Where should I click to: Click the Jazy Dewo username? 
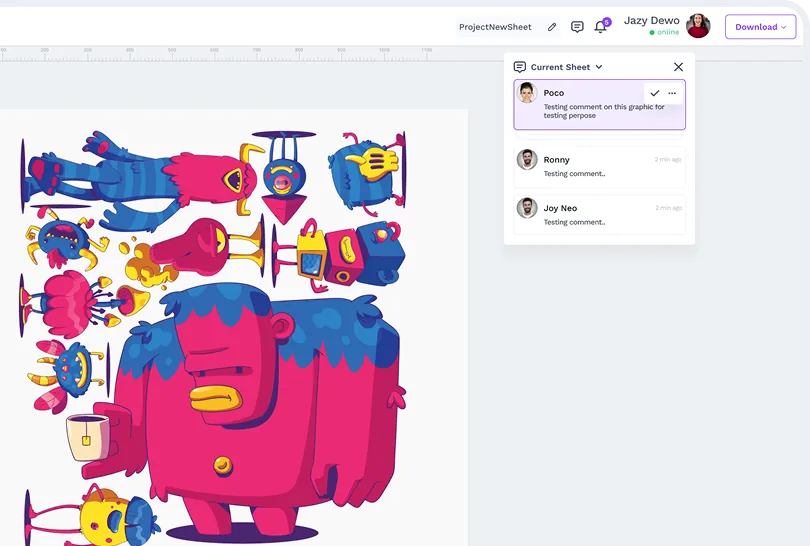(x=651, y=21)
